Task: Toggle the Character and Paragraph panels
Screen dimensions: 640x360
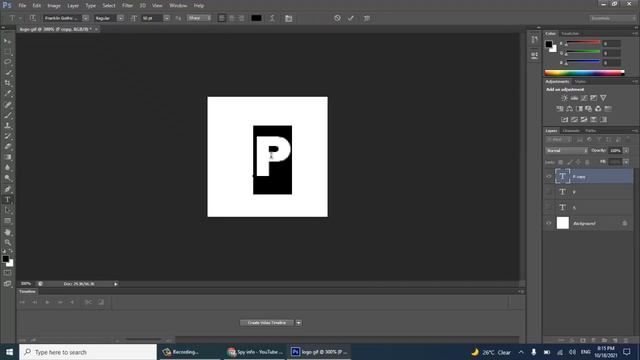Action: 289,18
